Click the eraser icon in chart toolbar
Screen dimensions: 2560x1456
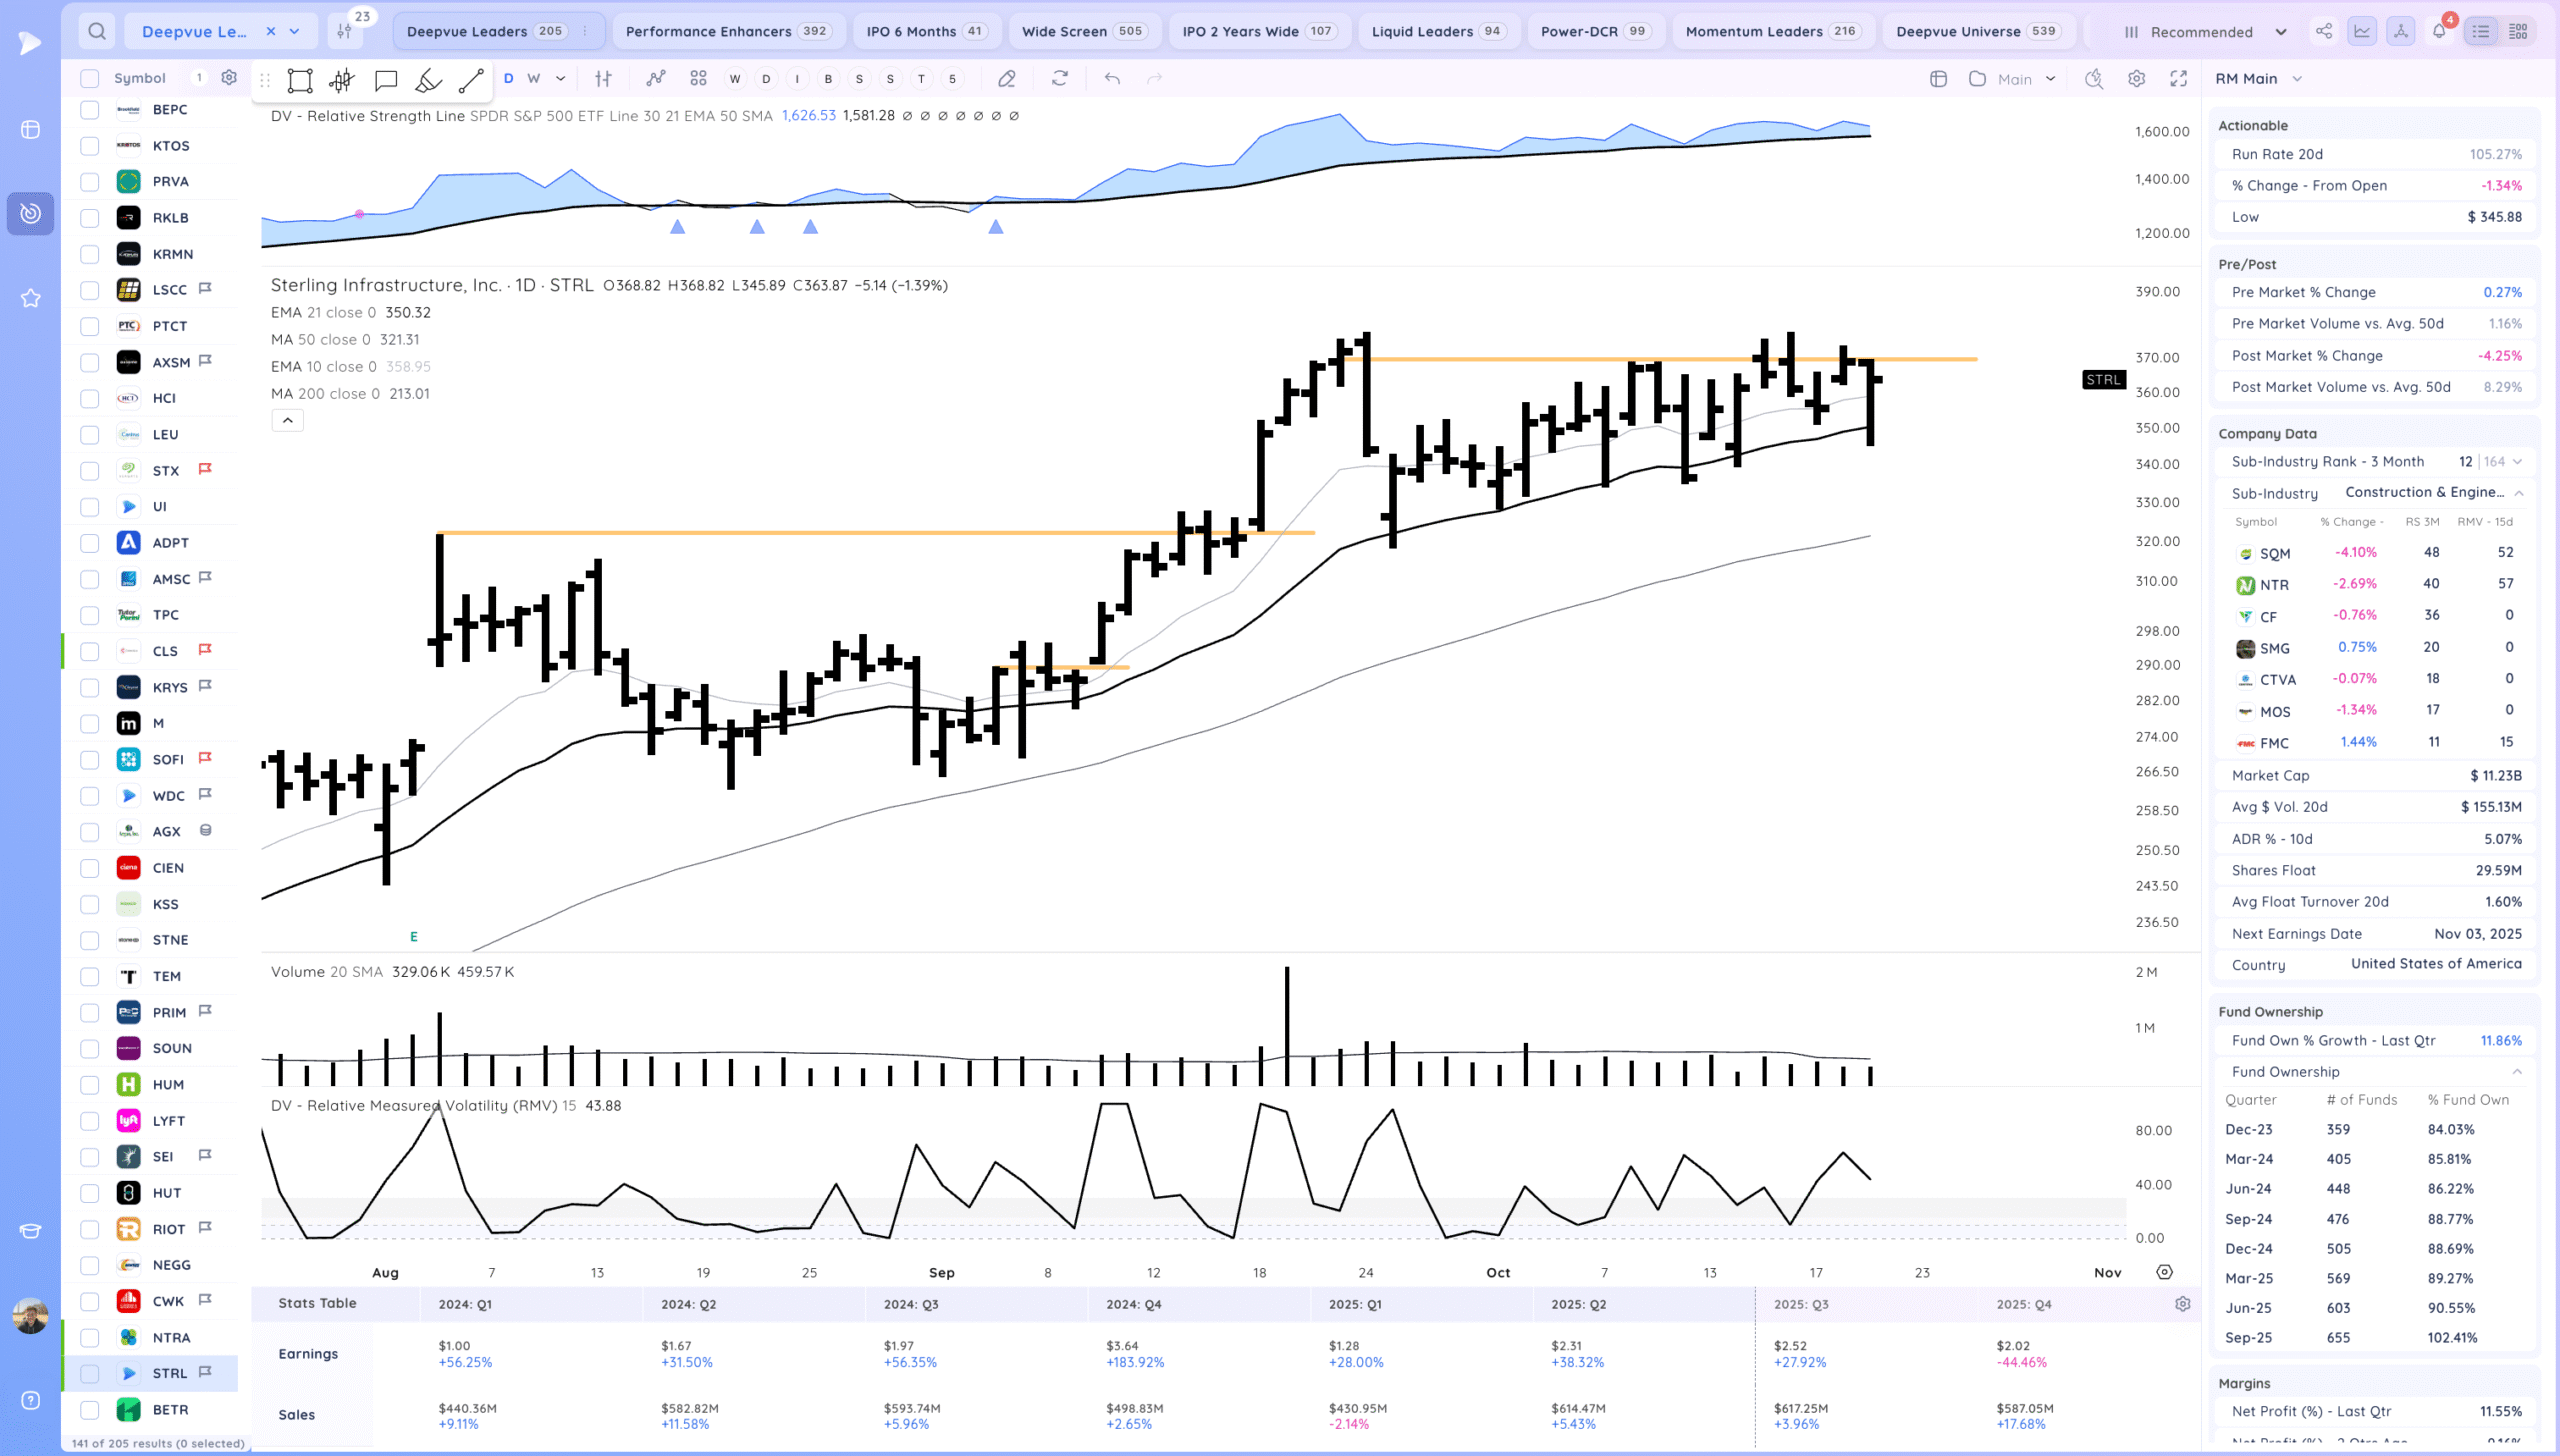click(1007, 79)
